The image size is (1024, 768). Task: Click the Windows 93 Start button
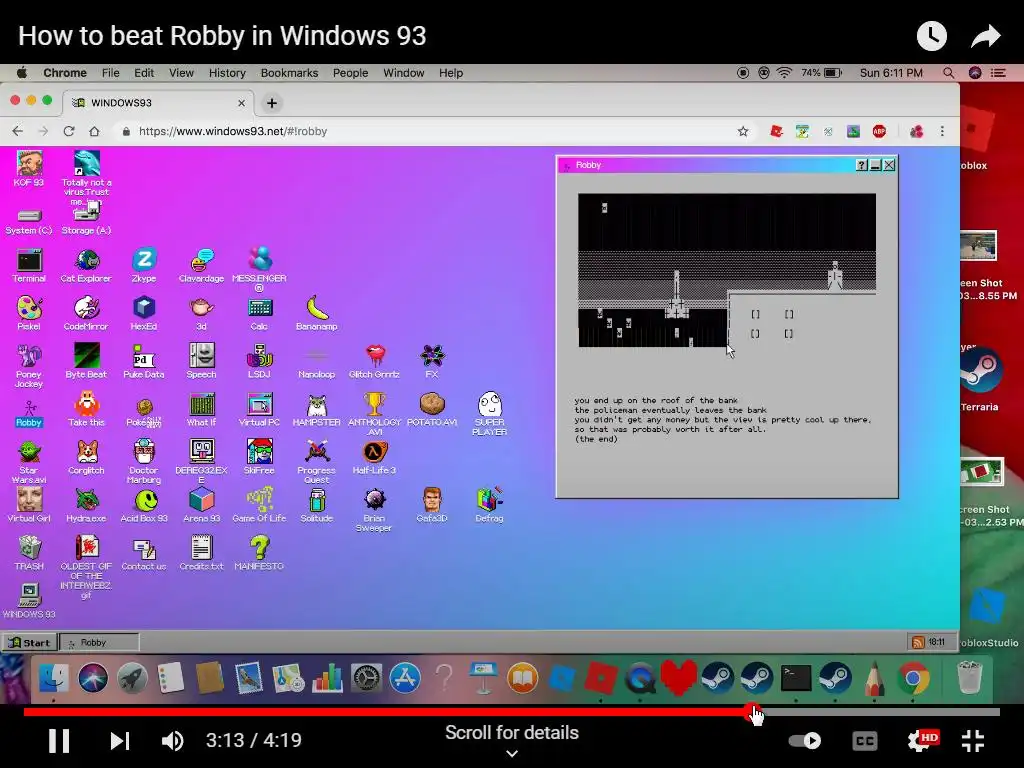pos(29,643)
